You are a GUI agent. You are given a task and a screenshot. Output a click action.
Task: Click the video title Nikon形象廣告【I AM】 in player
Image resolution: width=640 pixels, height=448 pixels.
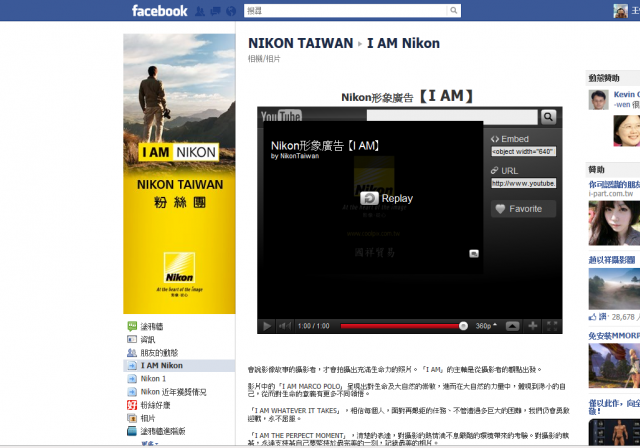pos(326,146)
